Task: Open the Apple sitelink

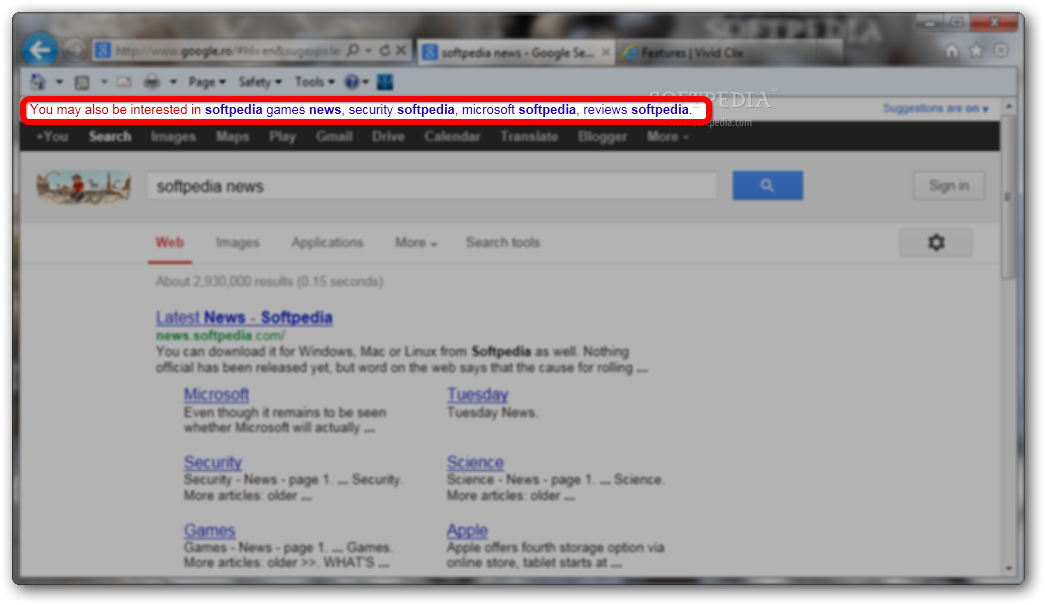Action: pos(467,531)
